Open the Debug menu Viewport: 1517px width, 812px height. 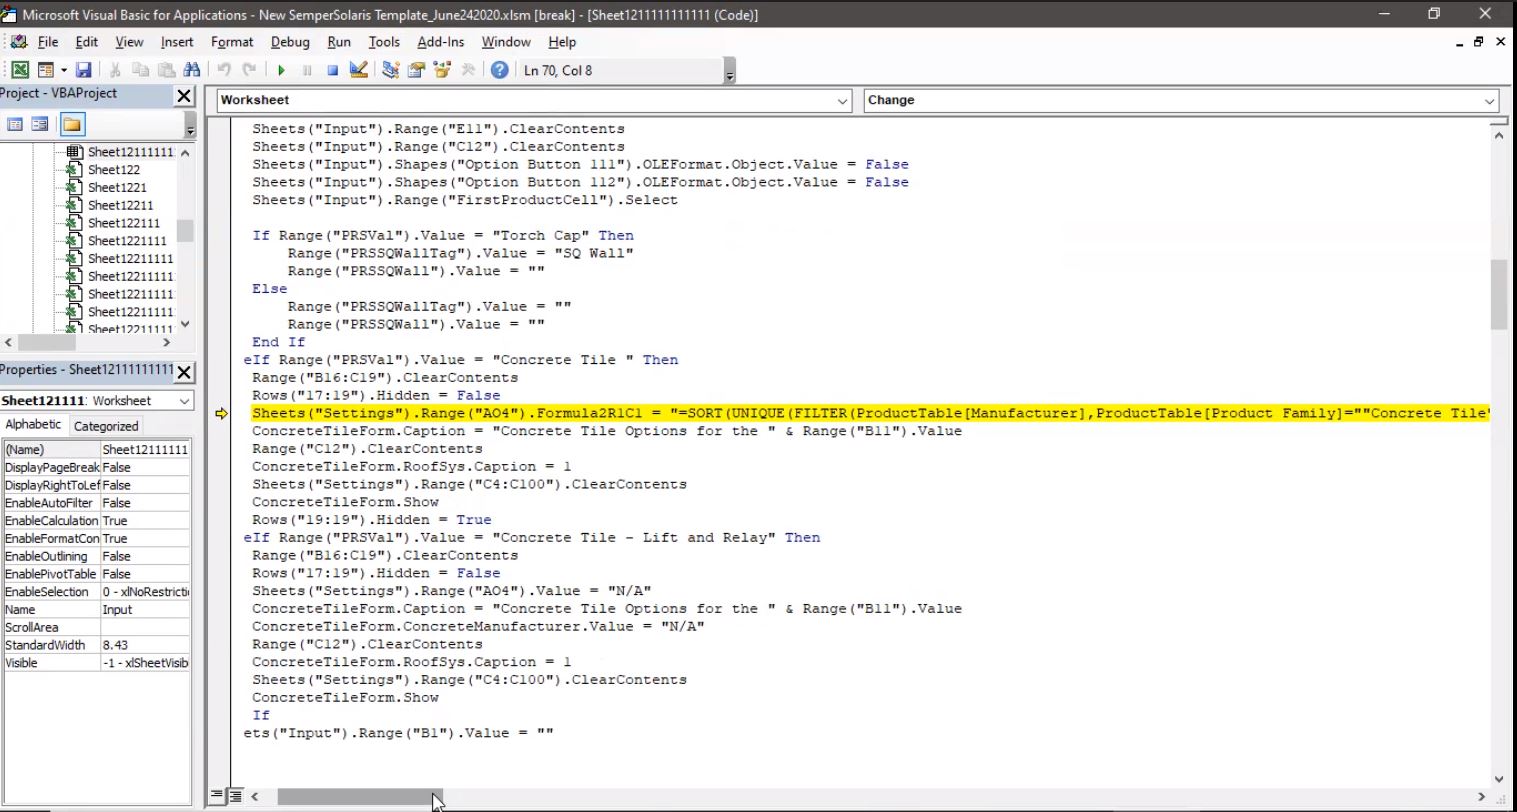(290, 42)
